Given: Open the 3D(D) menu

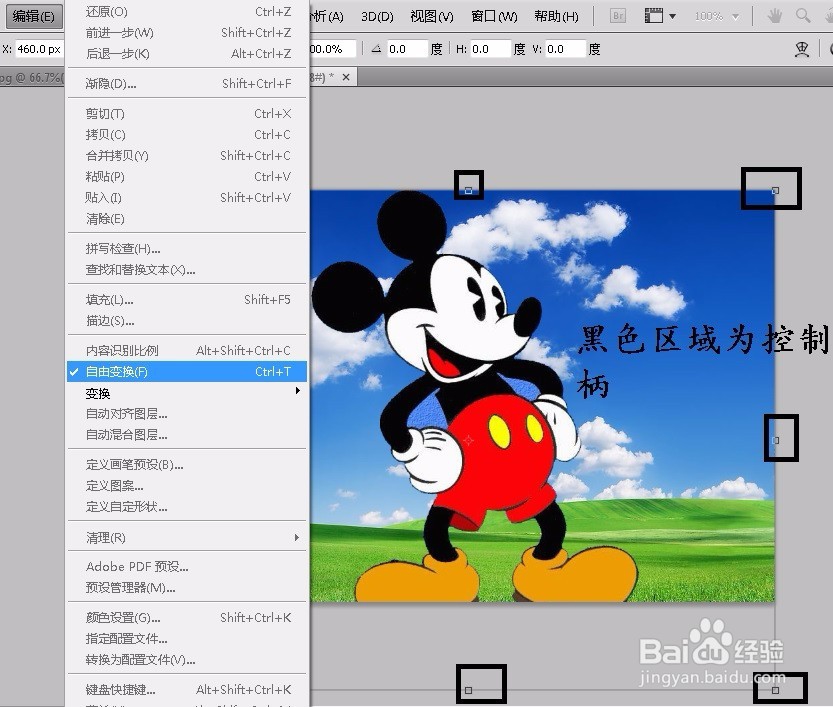Looking at the screenshot, I should 377,16.
